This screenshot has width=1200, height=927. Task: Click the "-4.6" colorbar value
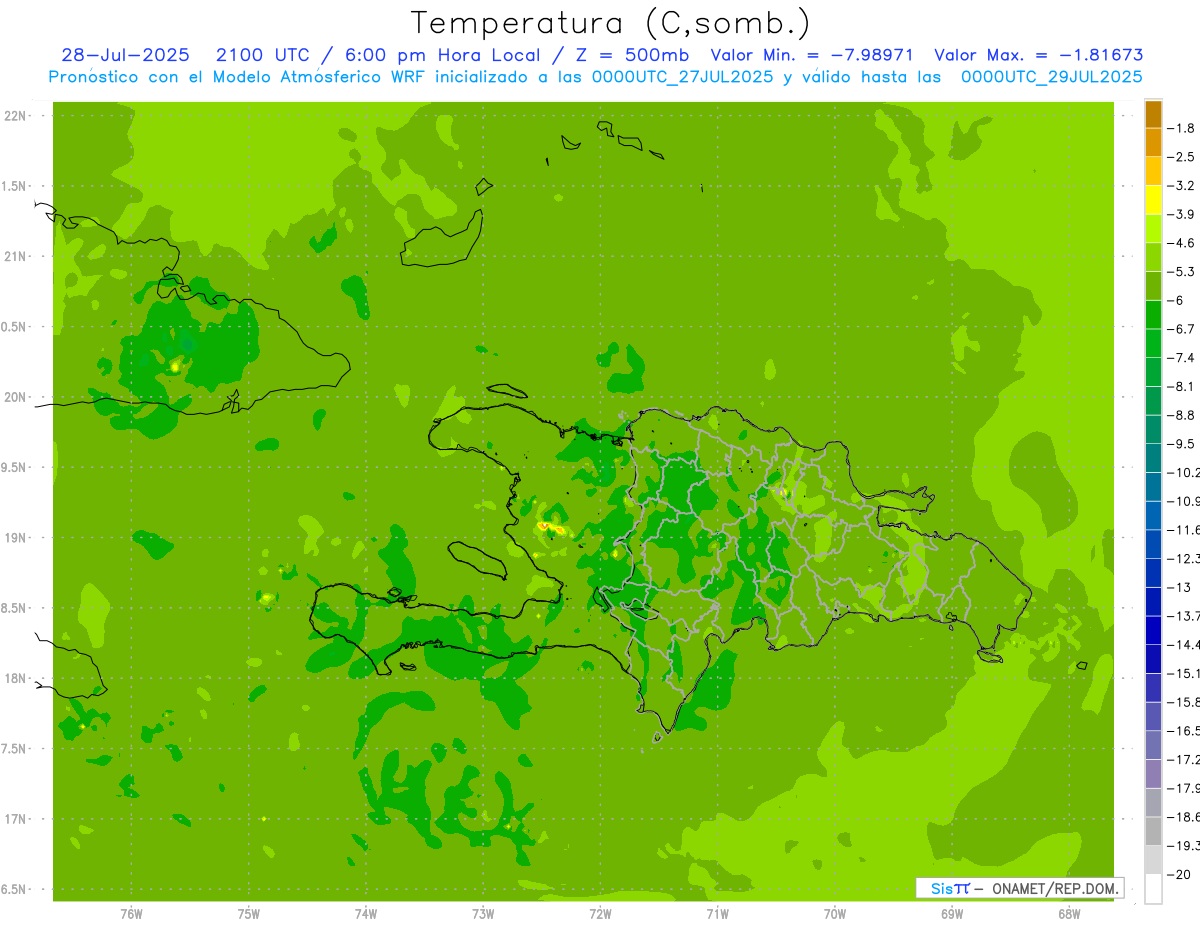[x=1181, y=243]
